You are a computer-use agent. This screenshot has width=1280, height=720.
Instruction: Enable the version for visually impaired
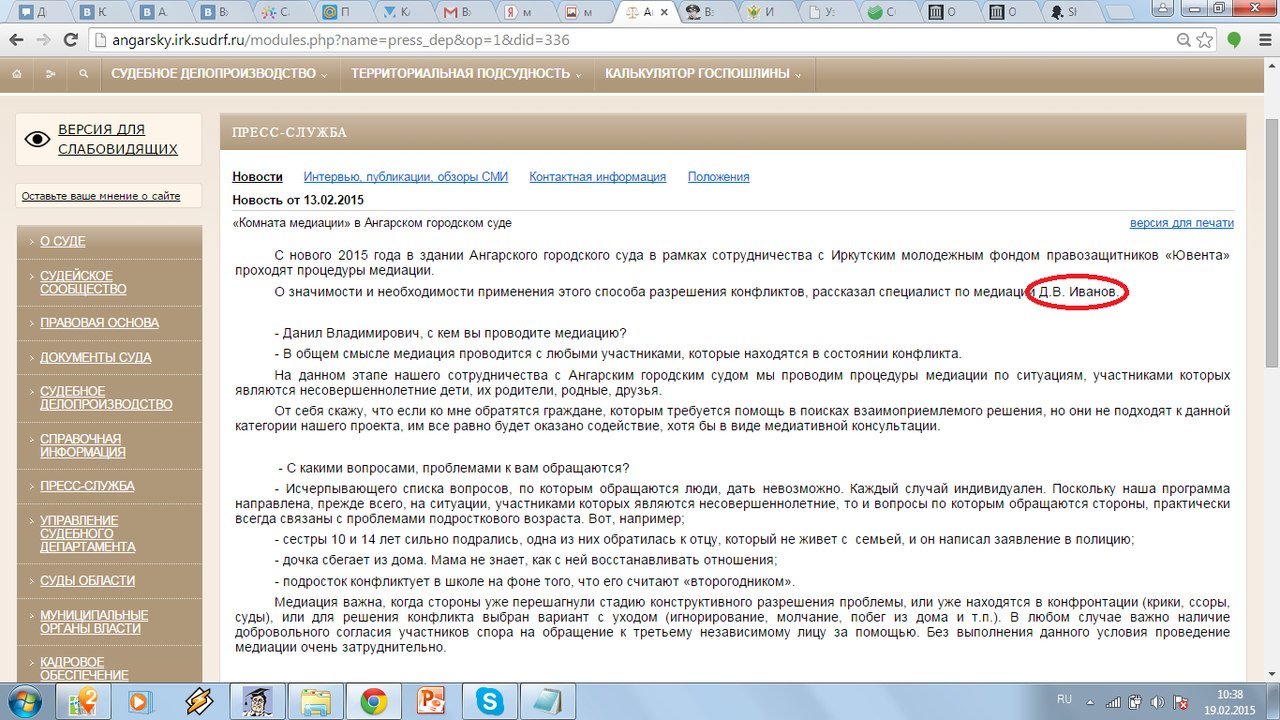click(117, 139)
